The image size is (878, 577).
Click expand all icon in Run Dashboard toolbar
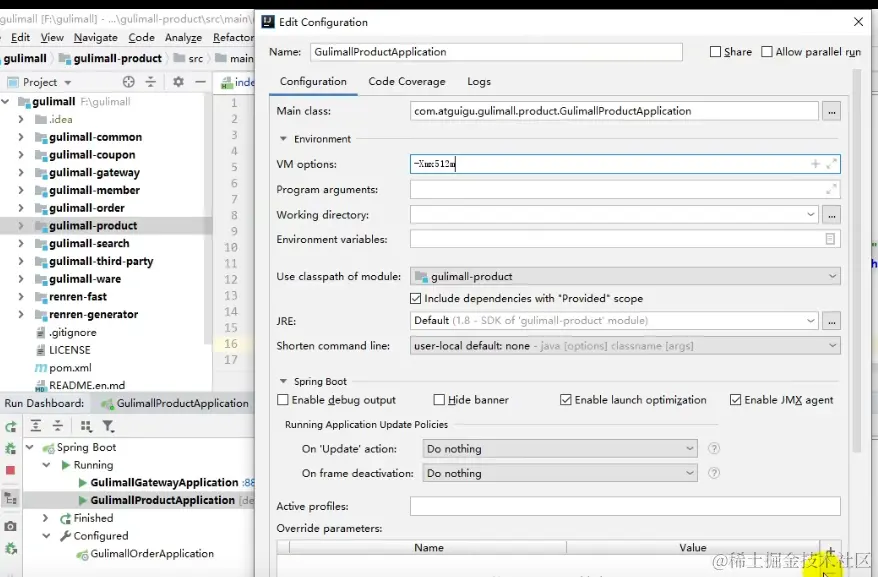click(x=36, y=426)
